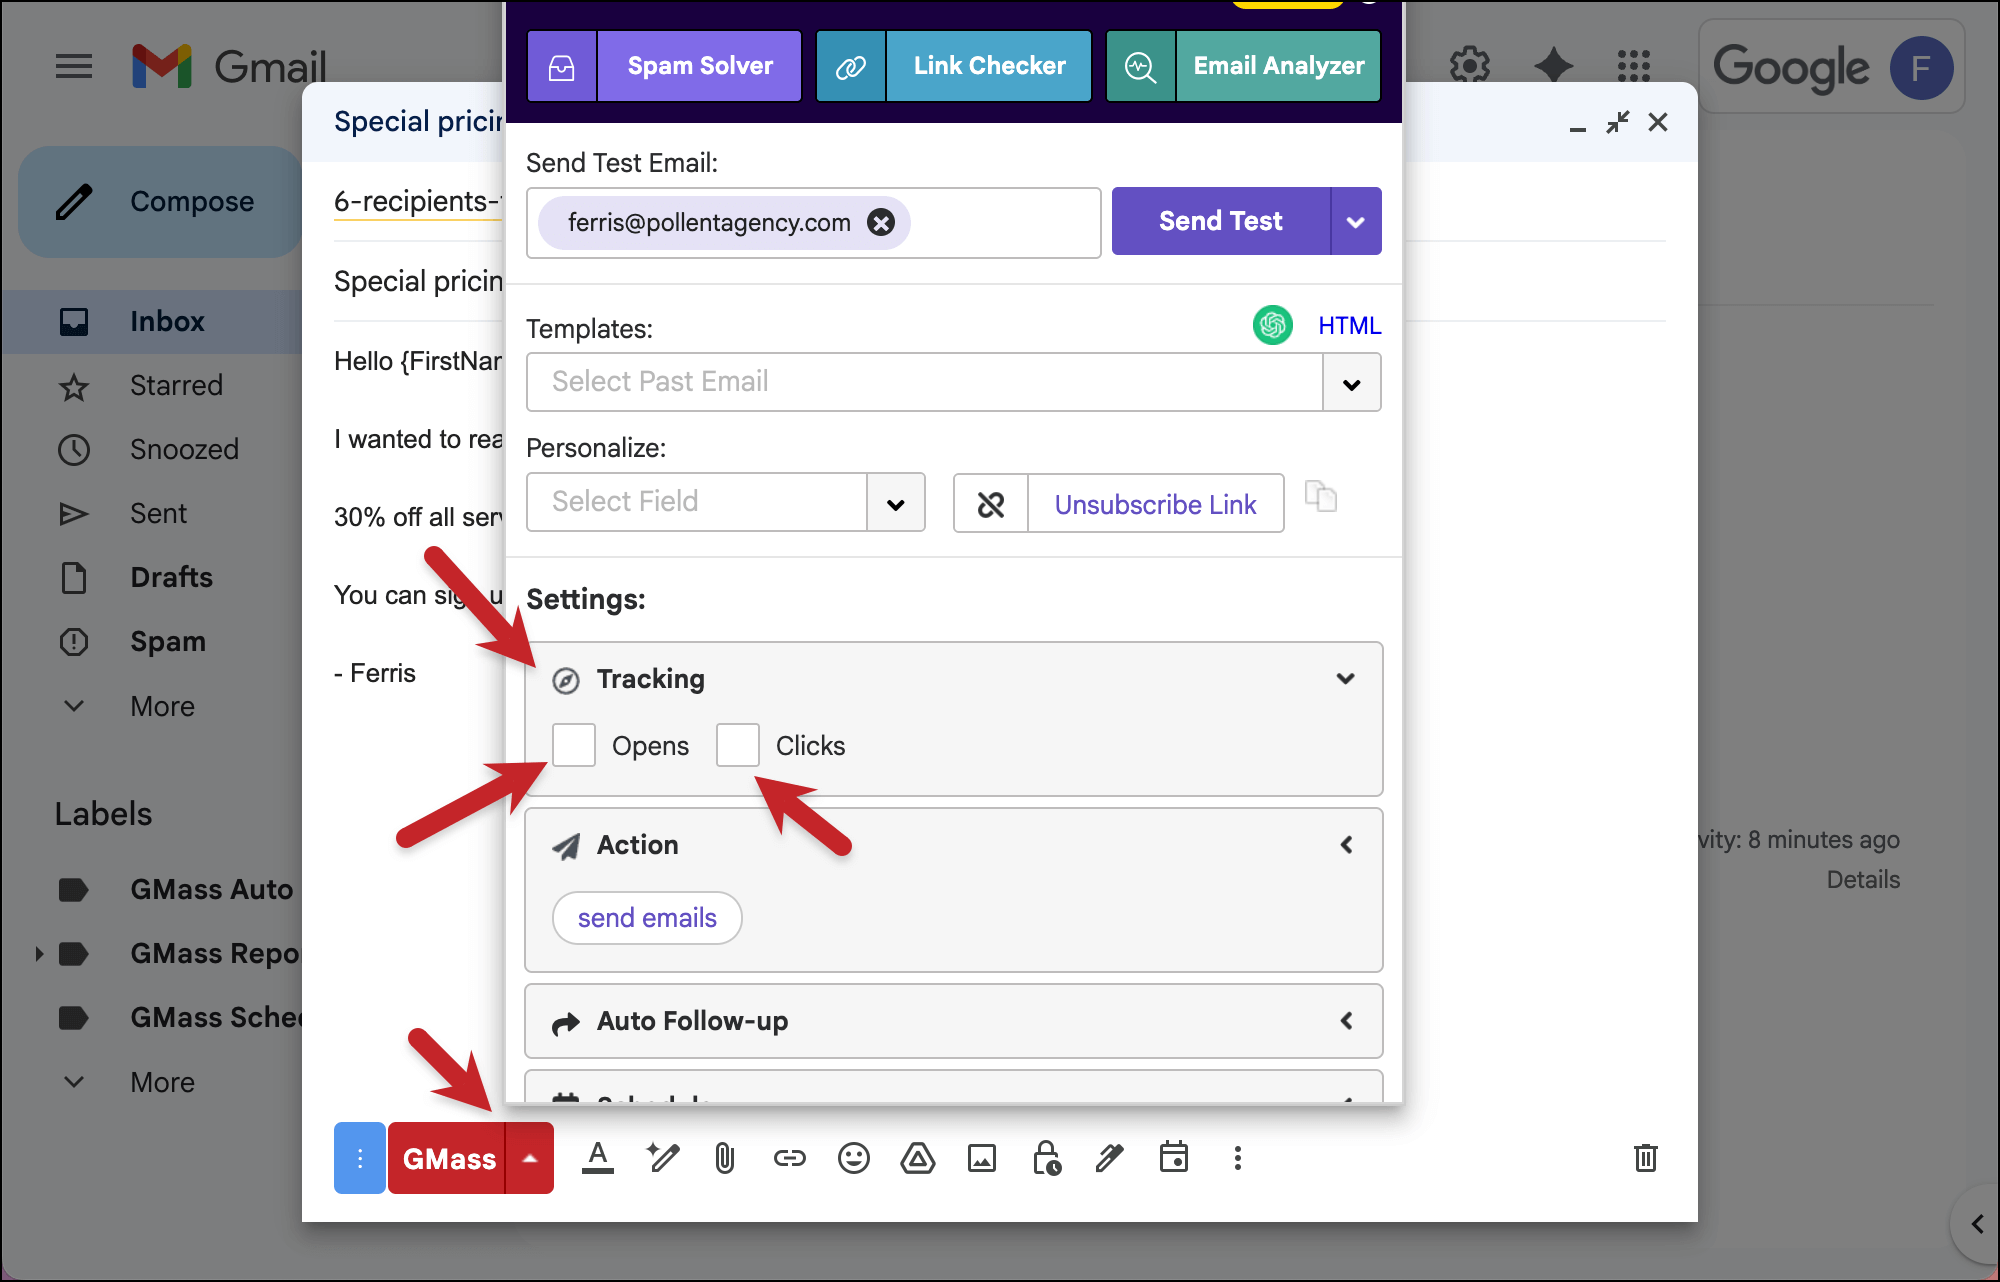Click the ChatGPT icon next to Templates
The image size is (2000, 1282).
pyautogui.click(x=1272, y=325)
